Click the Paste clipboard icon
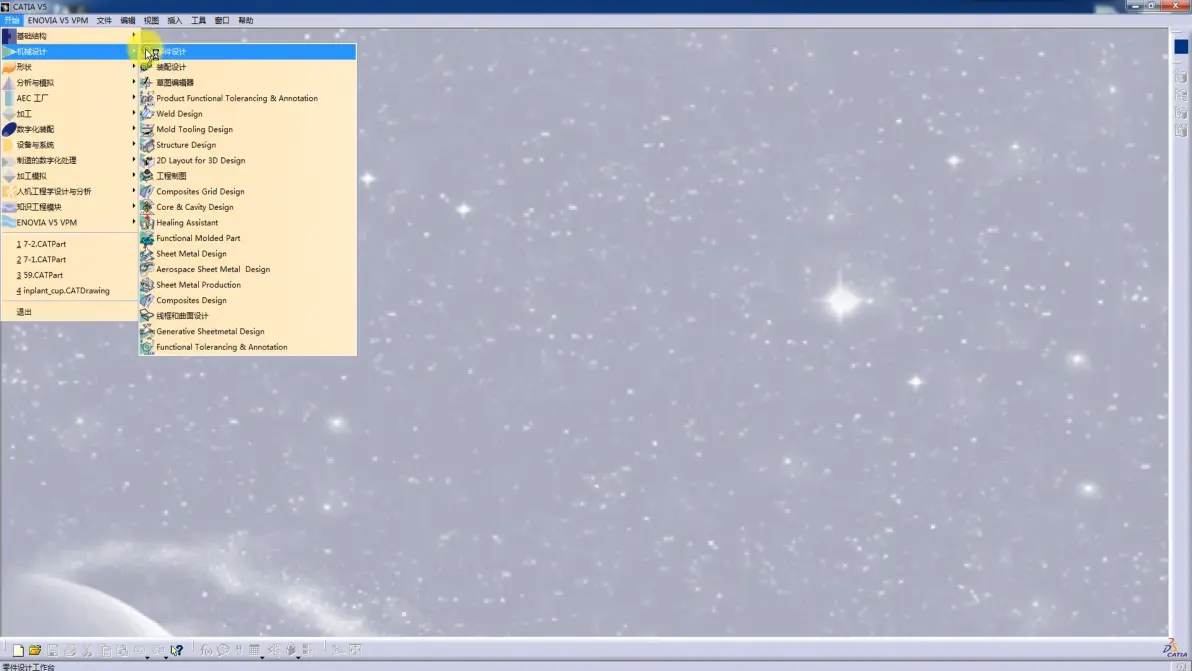Screen dimensions: 1192x671 tap(122, 650)
